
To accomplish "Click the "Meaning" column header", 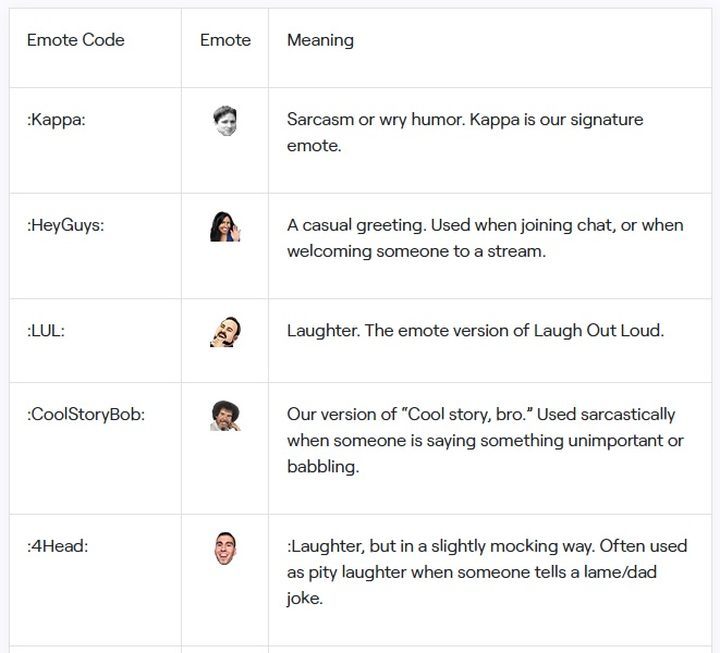I will (x=320, y=41).
